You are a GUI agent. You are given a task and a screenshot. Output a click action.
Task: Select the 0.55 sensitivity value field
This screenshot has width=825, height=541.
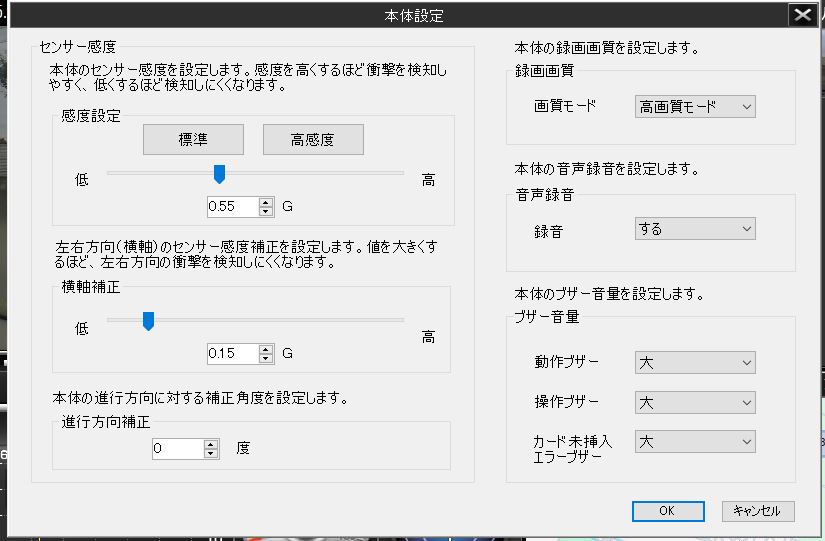coord(231,207)
